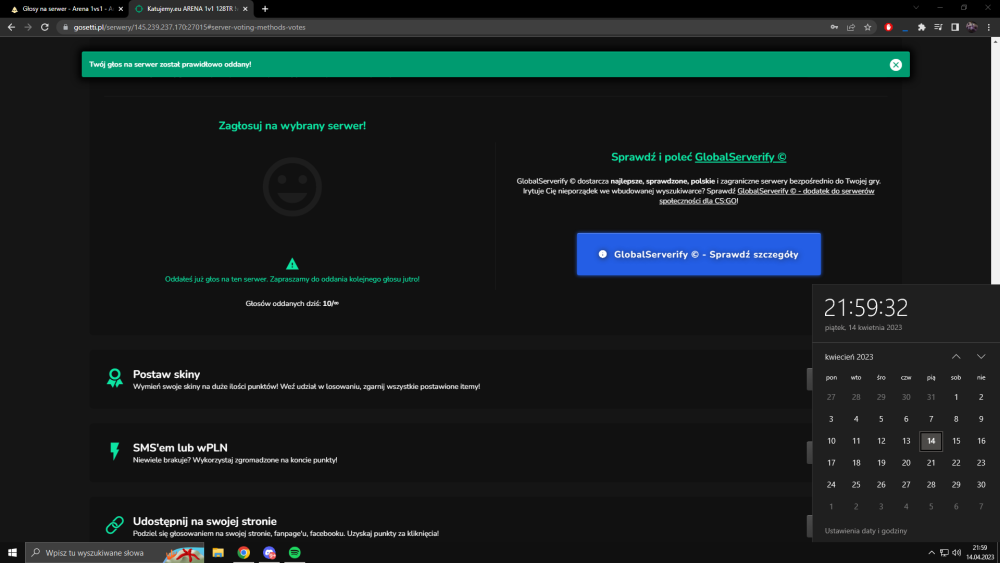Go to next month in calendar
This screenshot has width=1000, height=563.
(981, 356)
